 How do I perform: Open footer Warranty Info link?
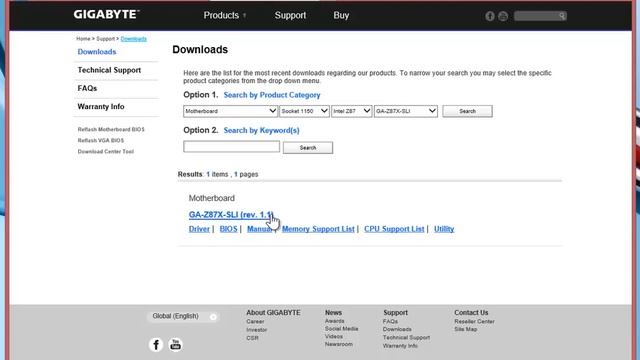[x=400, y=346]
